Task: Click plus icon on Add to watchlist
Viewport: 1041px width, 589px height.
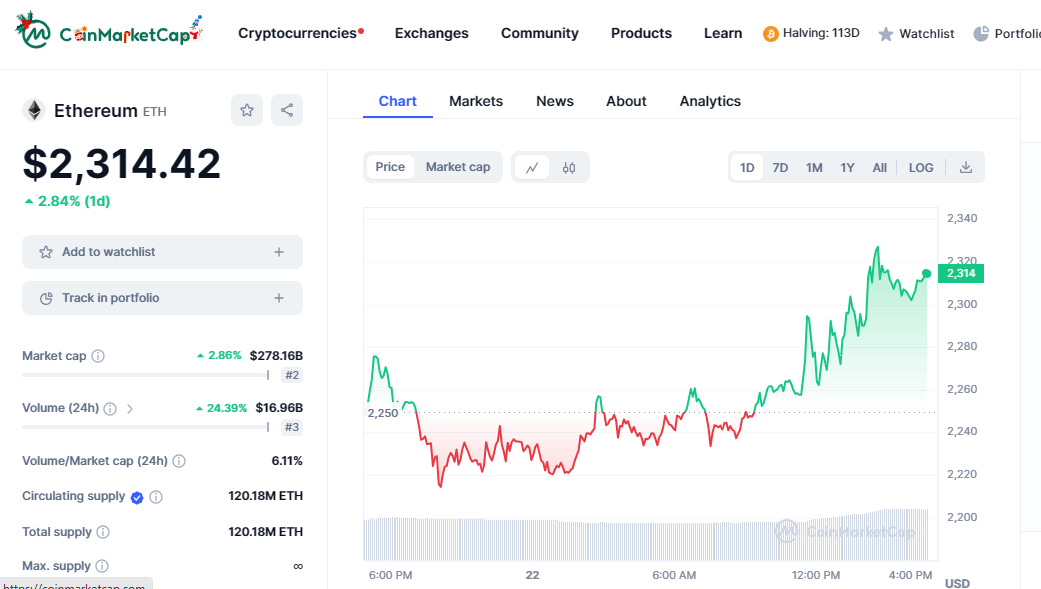Action: pyautogui.click(x=279, y=252)
